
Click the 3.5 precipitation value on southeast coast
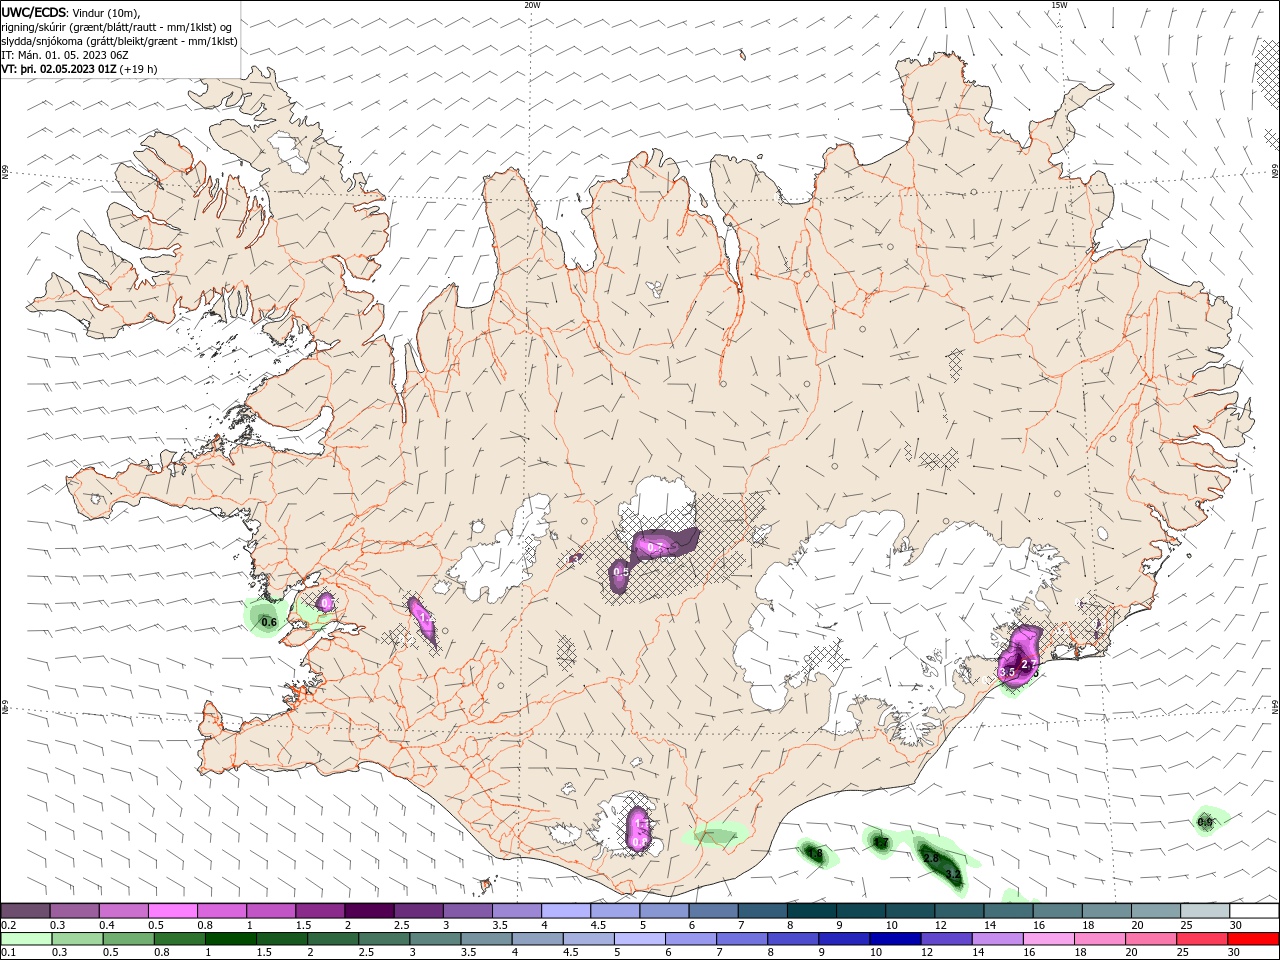coord(1007,673)
